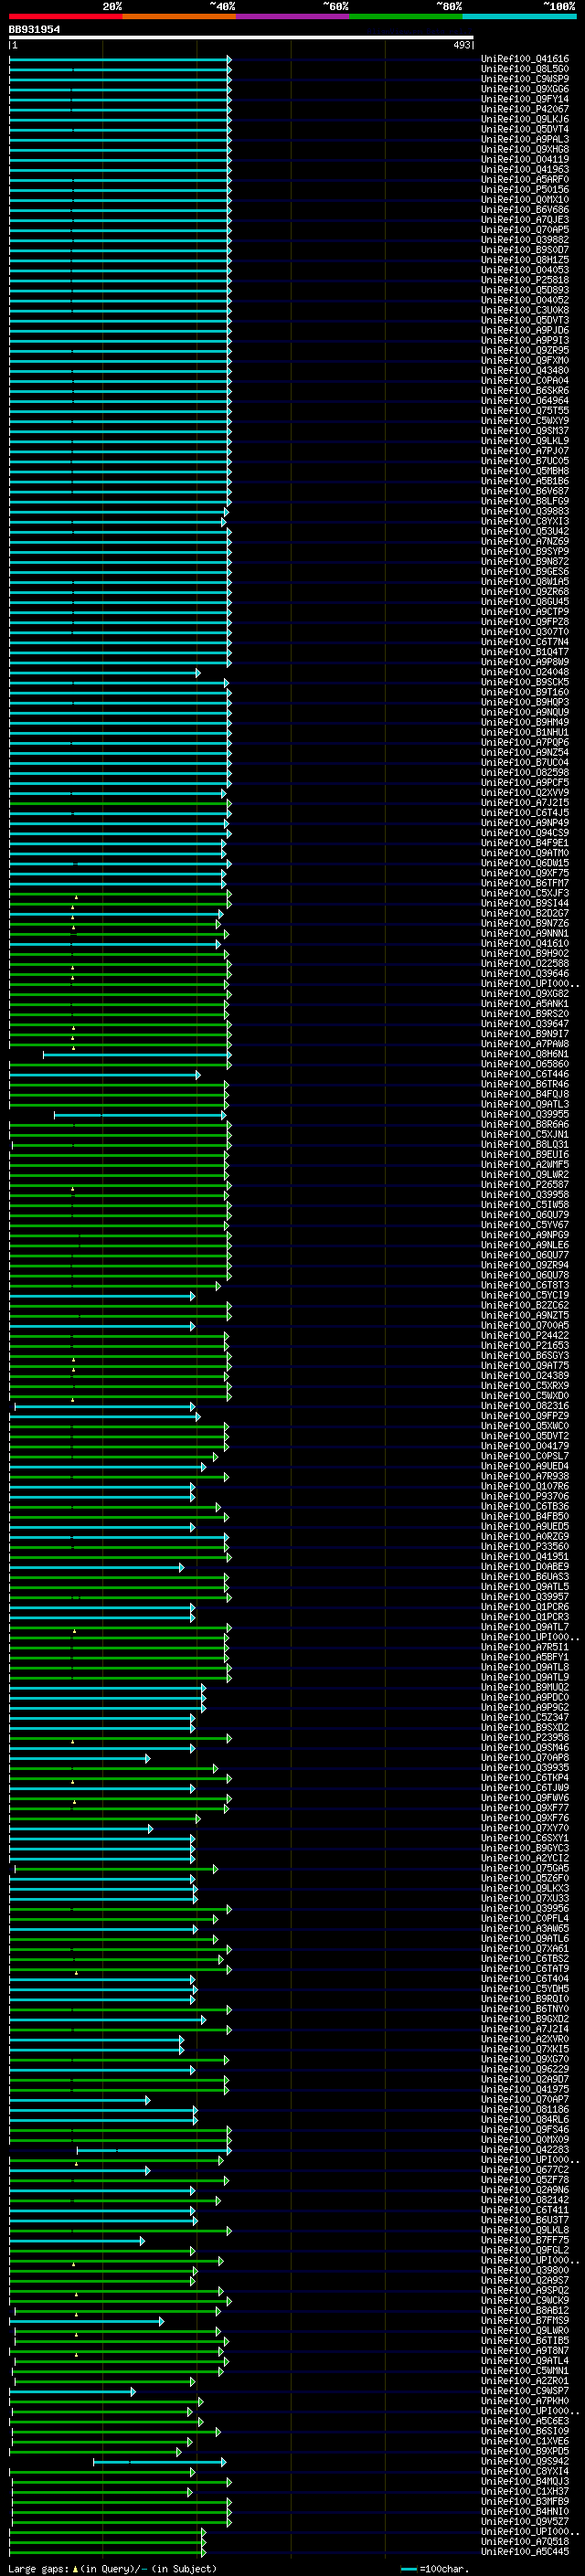Click hit label UniRef100_B9S0D7
585x2576 pixels.
tap(525, 250)
